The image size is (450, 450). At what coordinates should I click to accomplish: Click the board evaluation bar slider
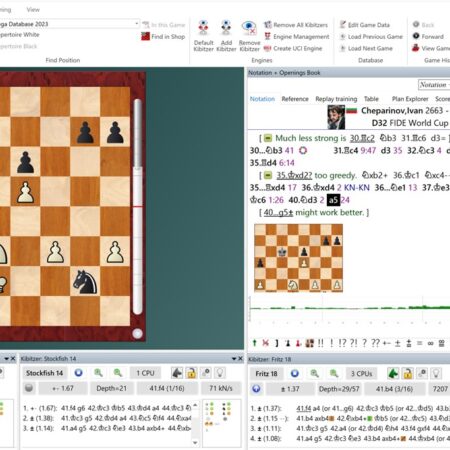[x=138, y=207]
